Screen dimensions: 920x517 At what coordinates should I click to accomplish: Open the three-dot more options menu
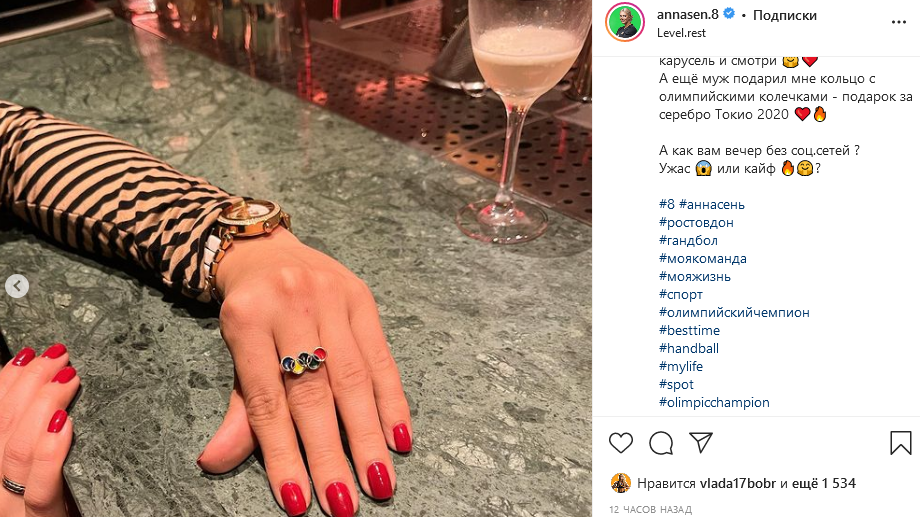pos(899,22)
